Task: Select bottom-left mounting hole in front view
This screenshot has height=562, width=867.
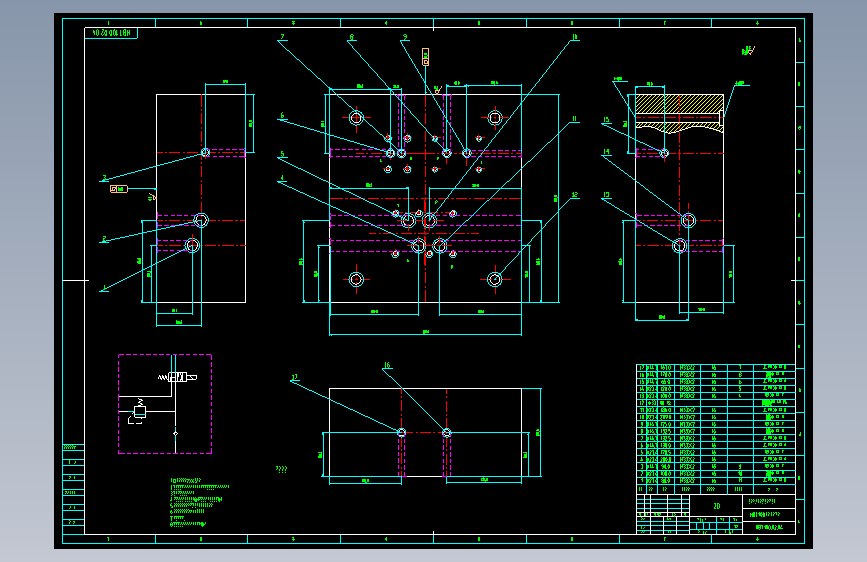Action: point(356,280)
